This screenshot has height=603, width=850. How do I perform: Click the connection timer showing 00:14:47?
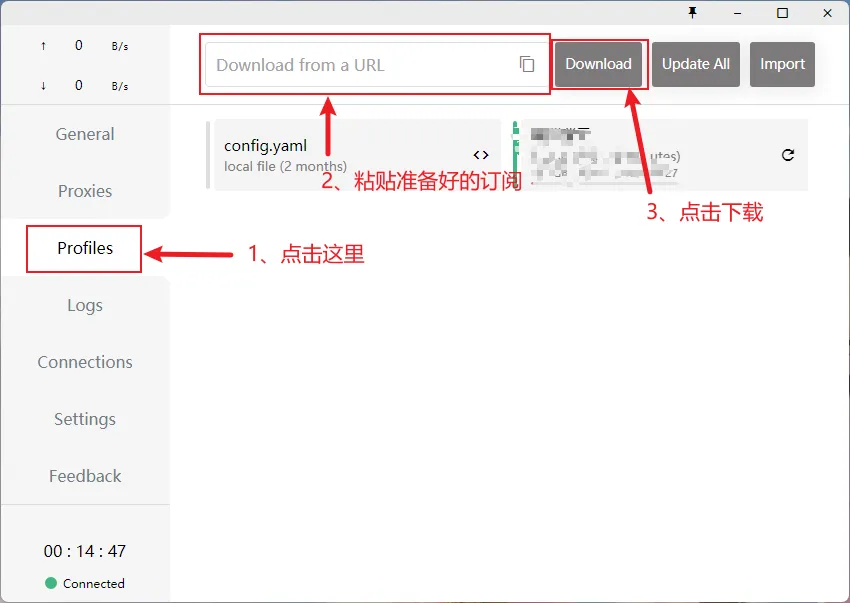85,550
